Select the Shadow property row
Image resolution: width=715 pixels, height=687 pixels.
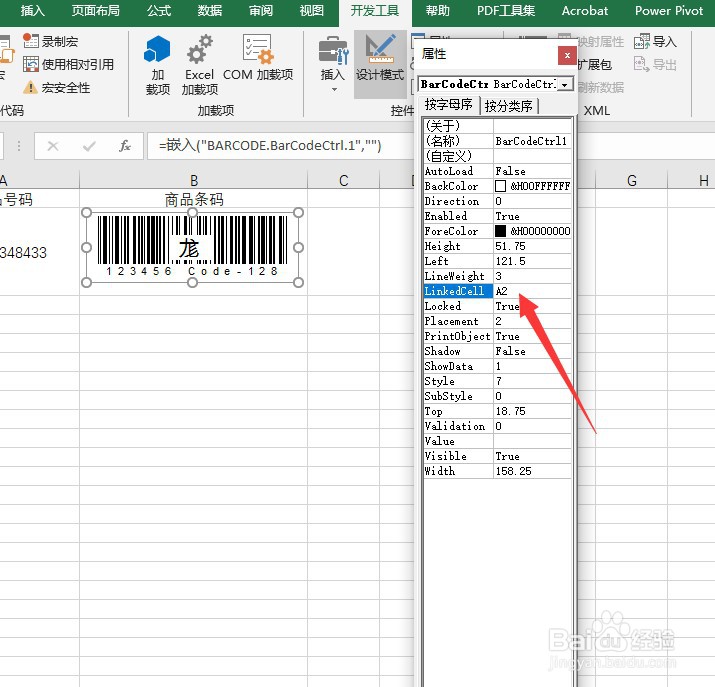tap(497, 351)
